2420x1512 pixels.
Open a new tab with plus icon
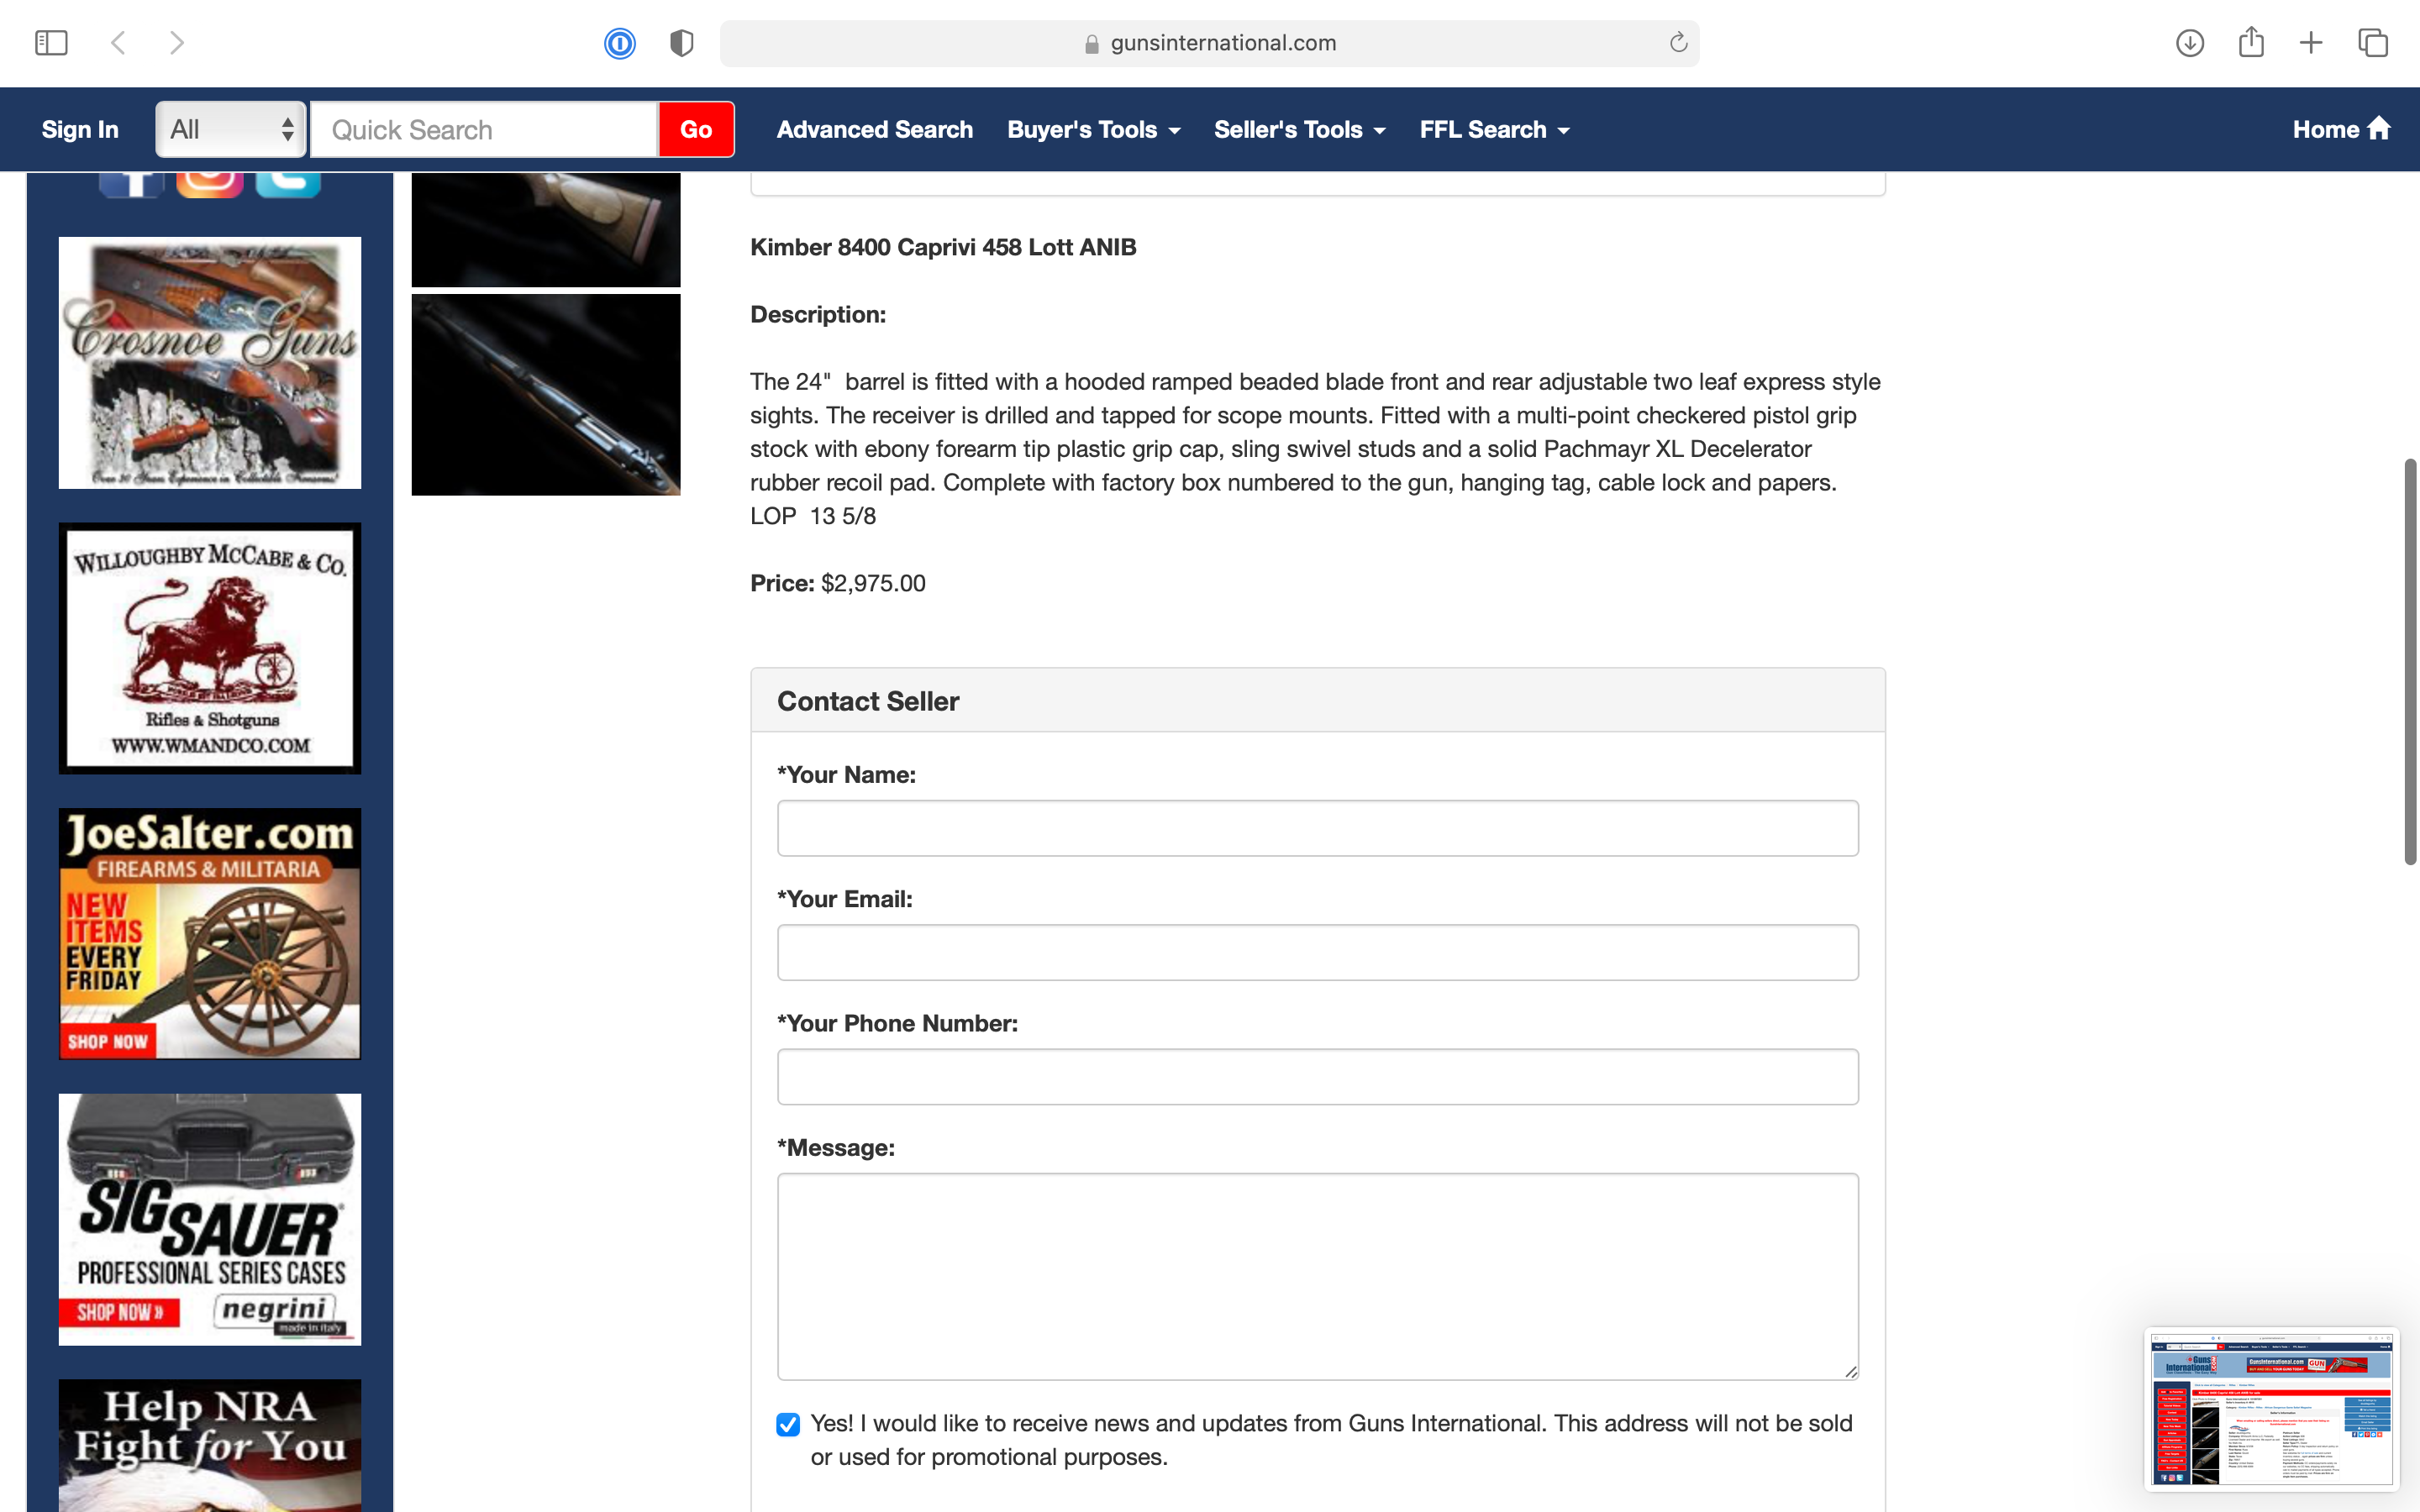(x=2311, y=43)
